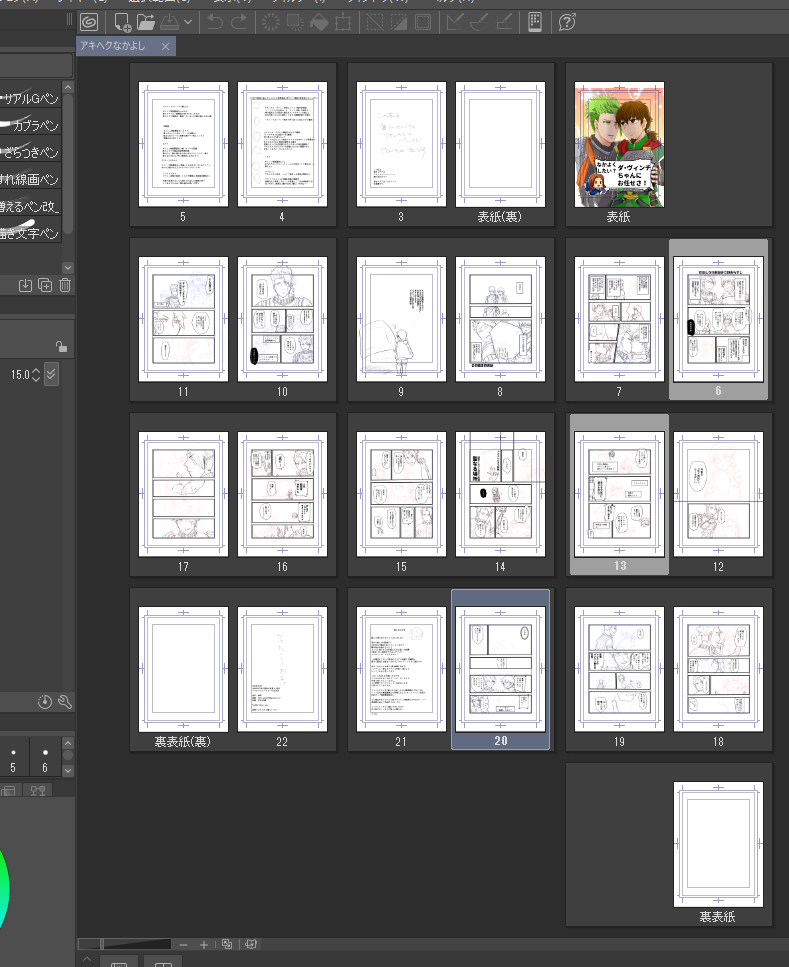The width and height of the screenshot is (789, 967).
Task: Click sub tool list scroll-up arrow
Action: coord(68,87)
